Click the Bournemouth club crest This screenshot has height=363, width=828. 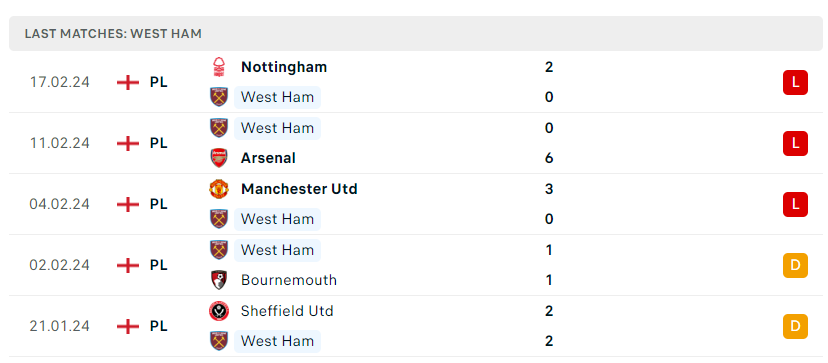click(219, 280)
